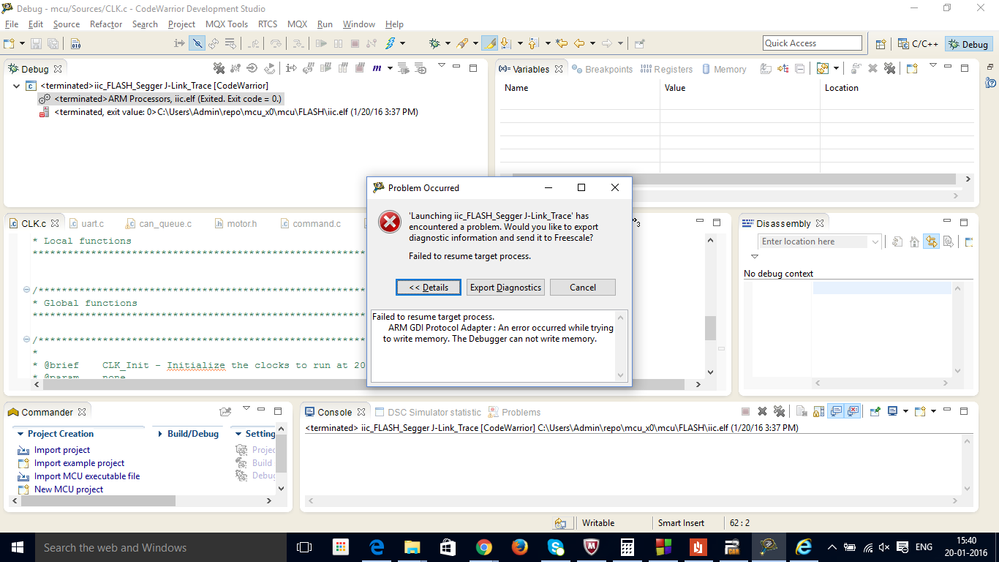The image size is (999, 562).
Task: Click the editor vertical scrollbar thumb
Action: pyautogui.click(x=710, y=328)
